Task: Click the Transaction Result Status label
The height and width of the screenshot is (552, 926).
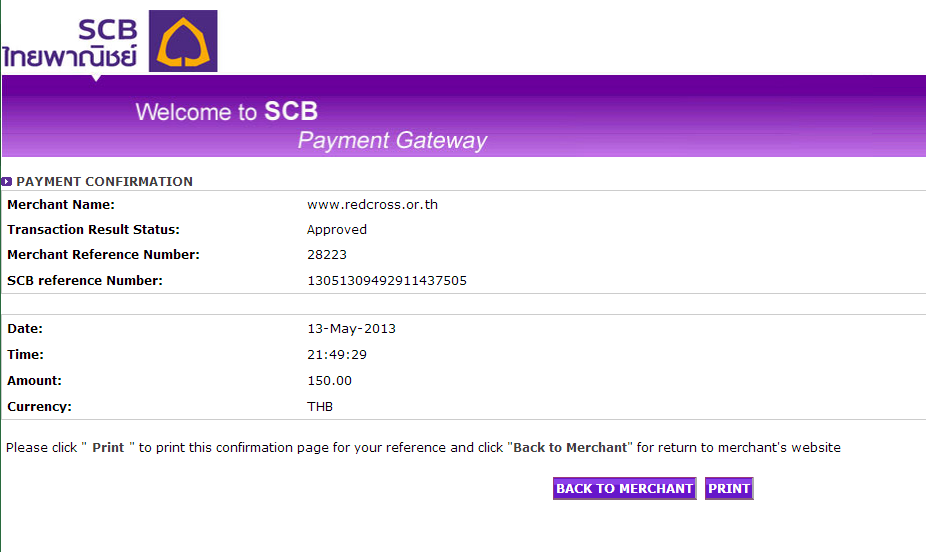Action: tap(93, 230)
